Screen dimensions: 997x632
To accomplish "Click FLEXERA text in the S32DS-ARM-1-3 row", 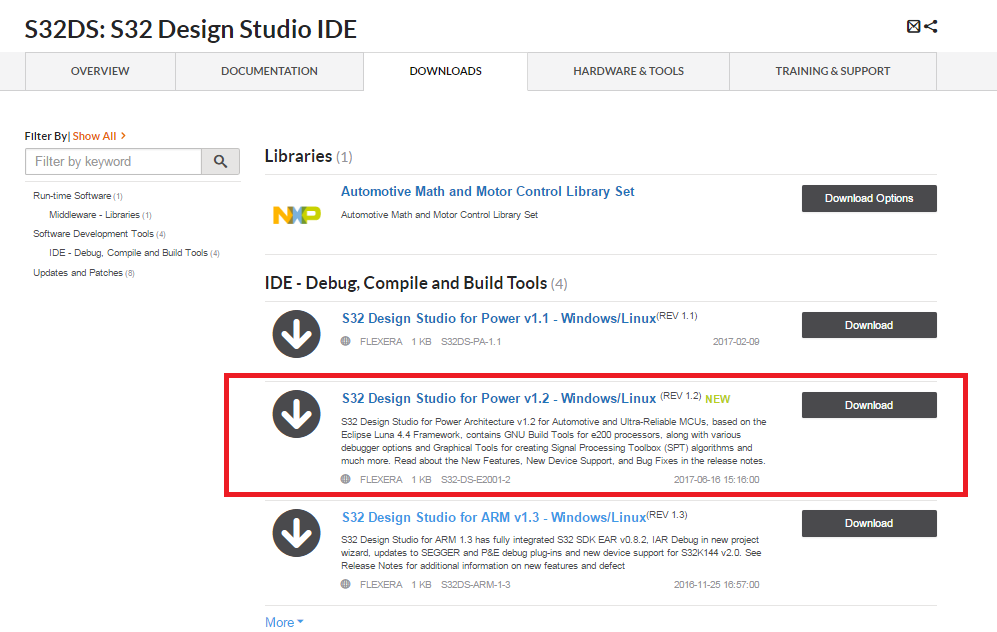I will pyautogui.click(x=382, y=584).
